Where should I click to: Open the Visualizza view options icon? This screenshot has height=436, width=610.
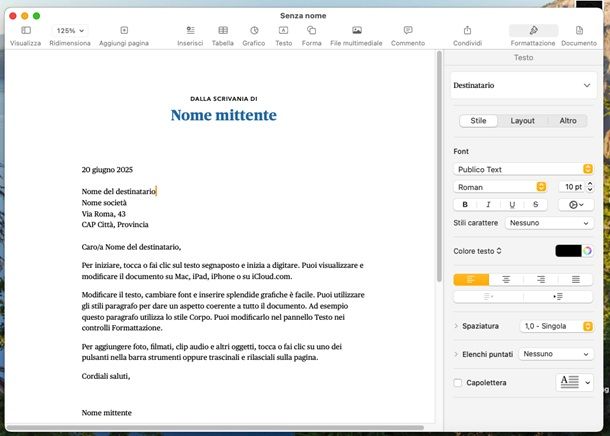pyautogui.click(x=26, y=31)
